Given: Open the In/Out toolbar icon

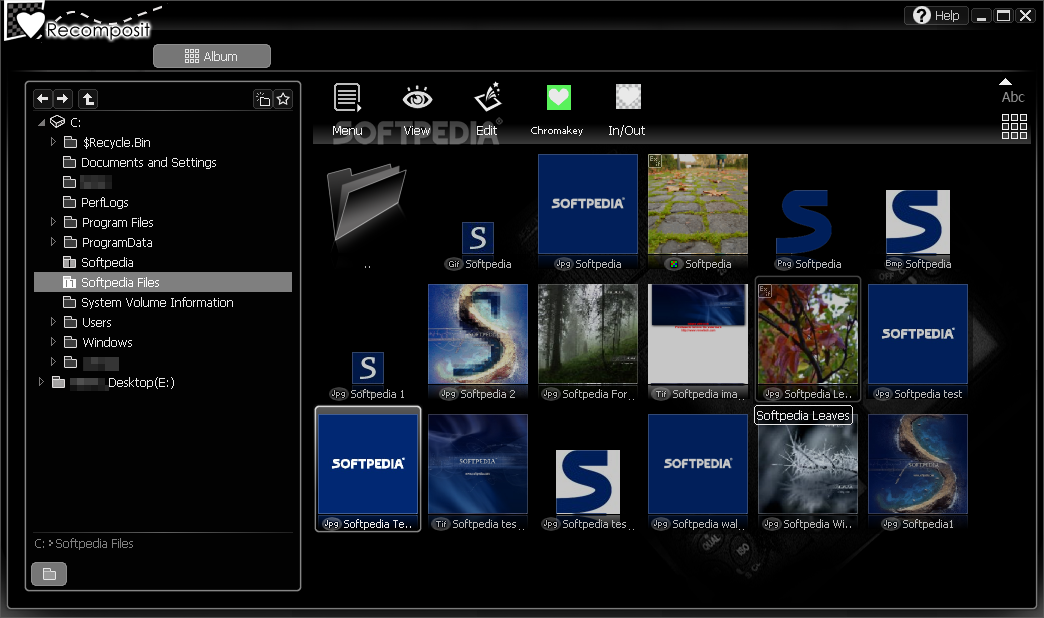Looking at the screenshot, I should point(628,97).
